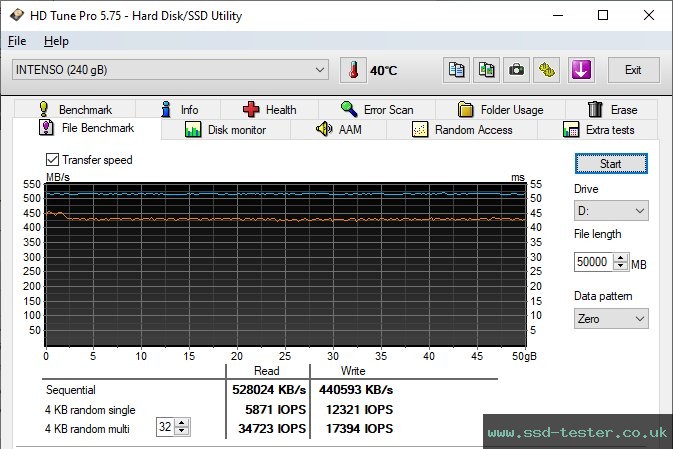Open options via the wrench icon

tap(546, 70)
